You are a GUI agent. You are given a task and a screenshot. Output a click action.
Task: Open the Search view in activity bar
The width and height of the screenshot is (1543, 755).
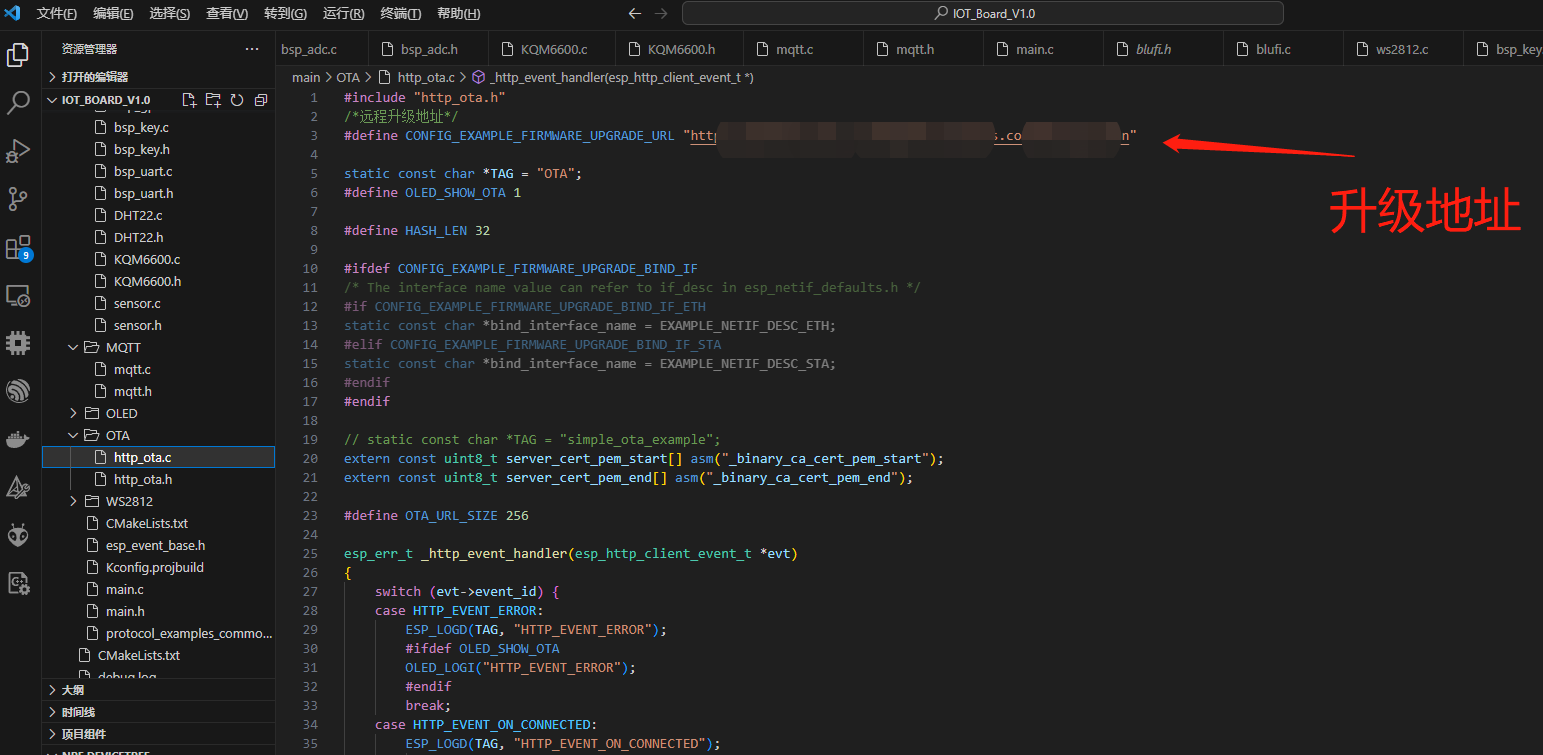[x=18, y=102]
